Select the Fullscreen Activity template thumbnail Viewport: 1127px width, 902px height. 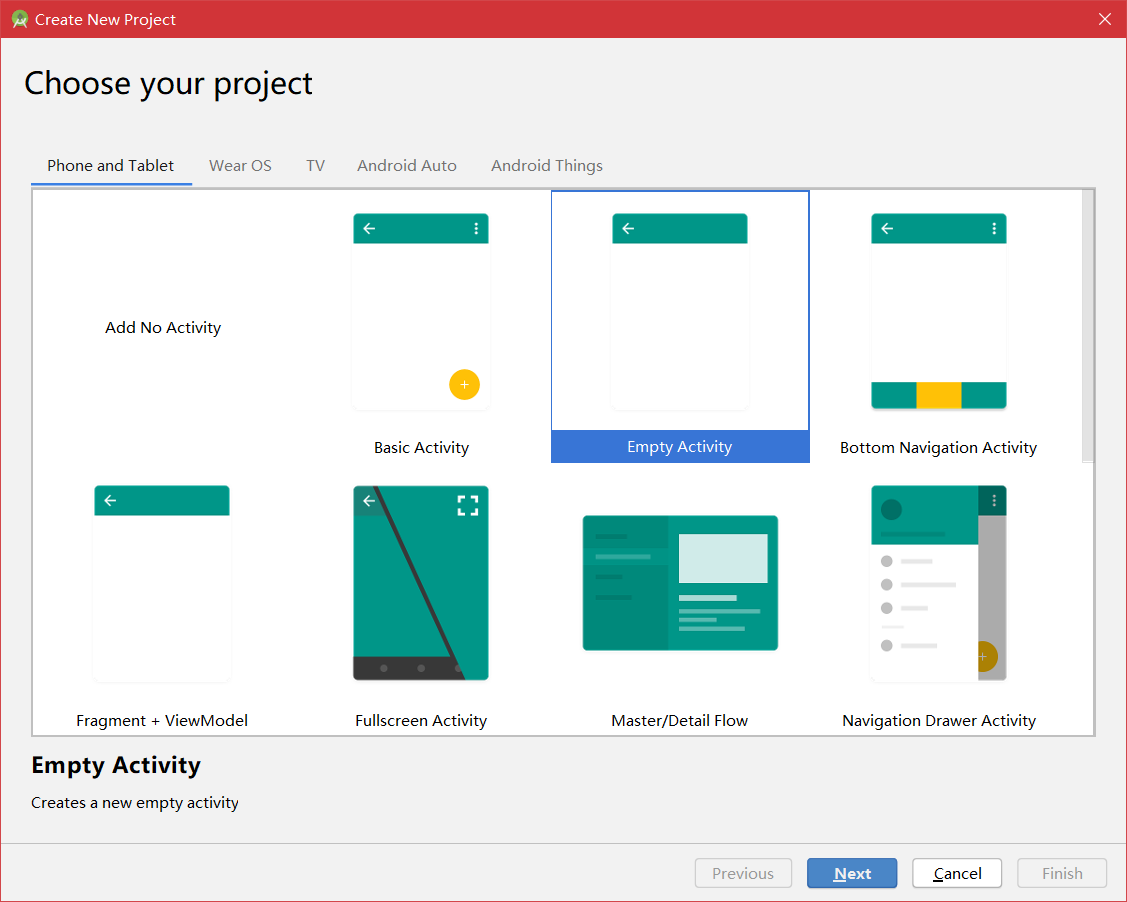(420, 583)
